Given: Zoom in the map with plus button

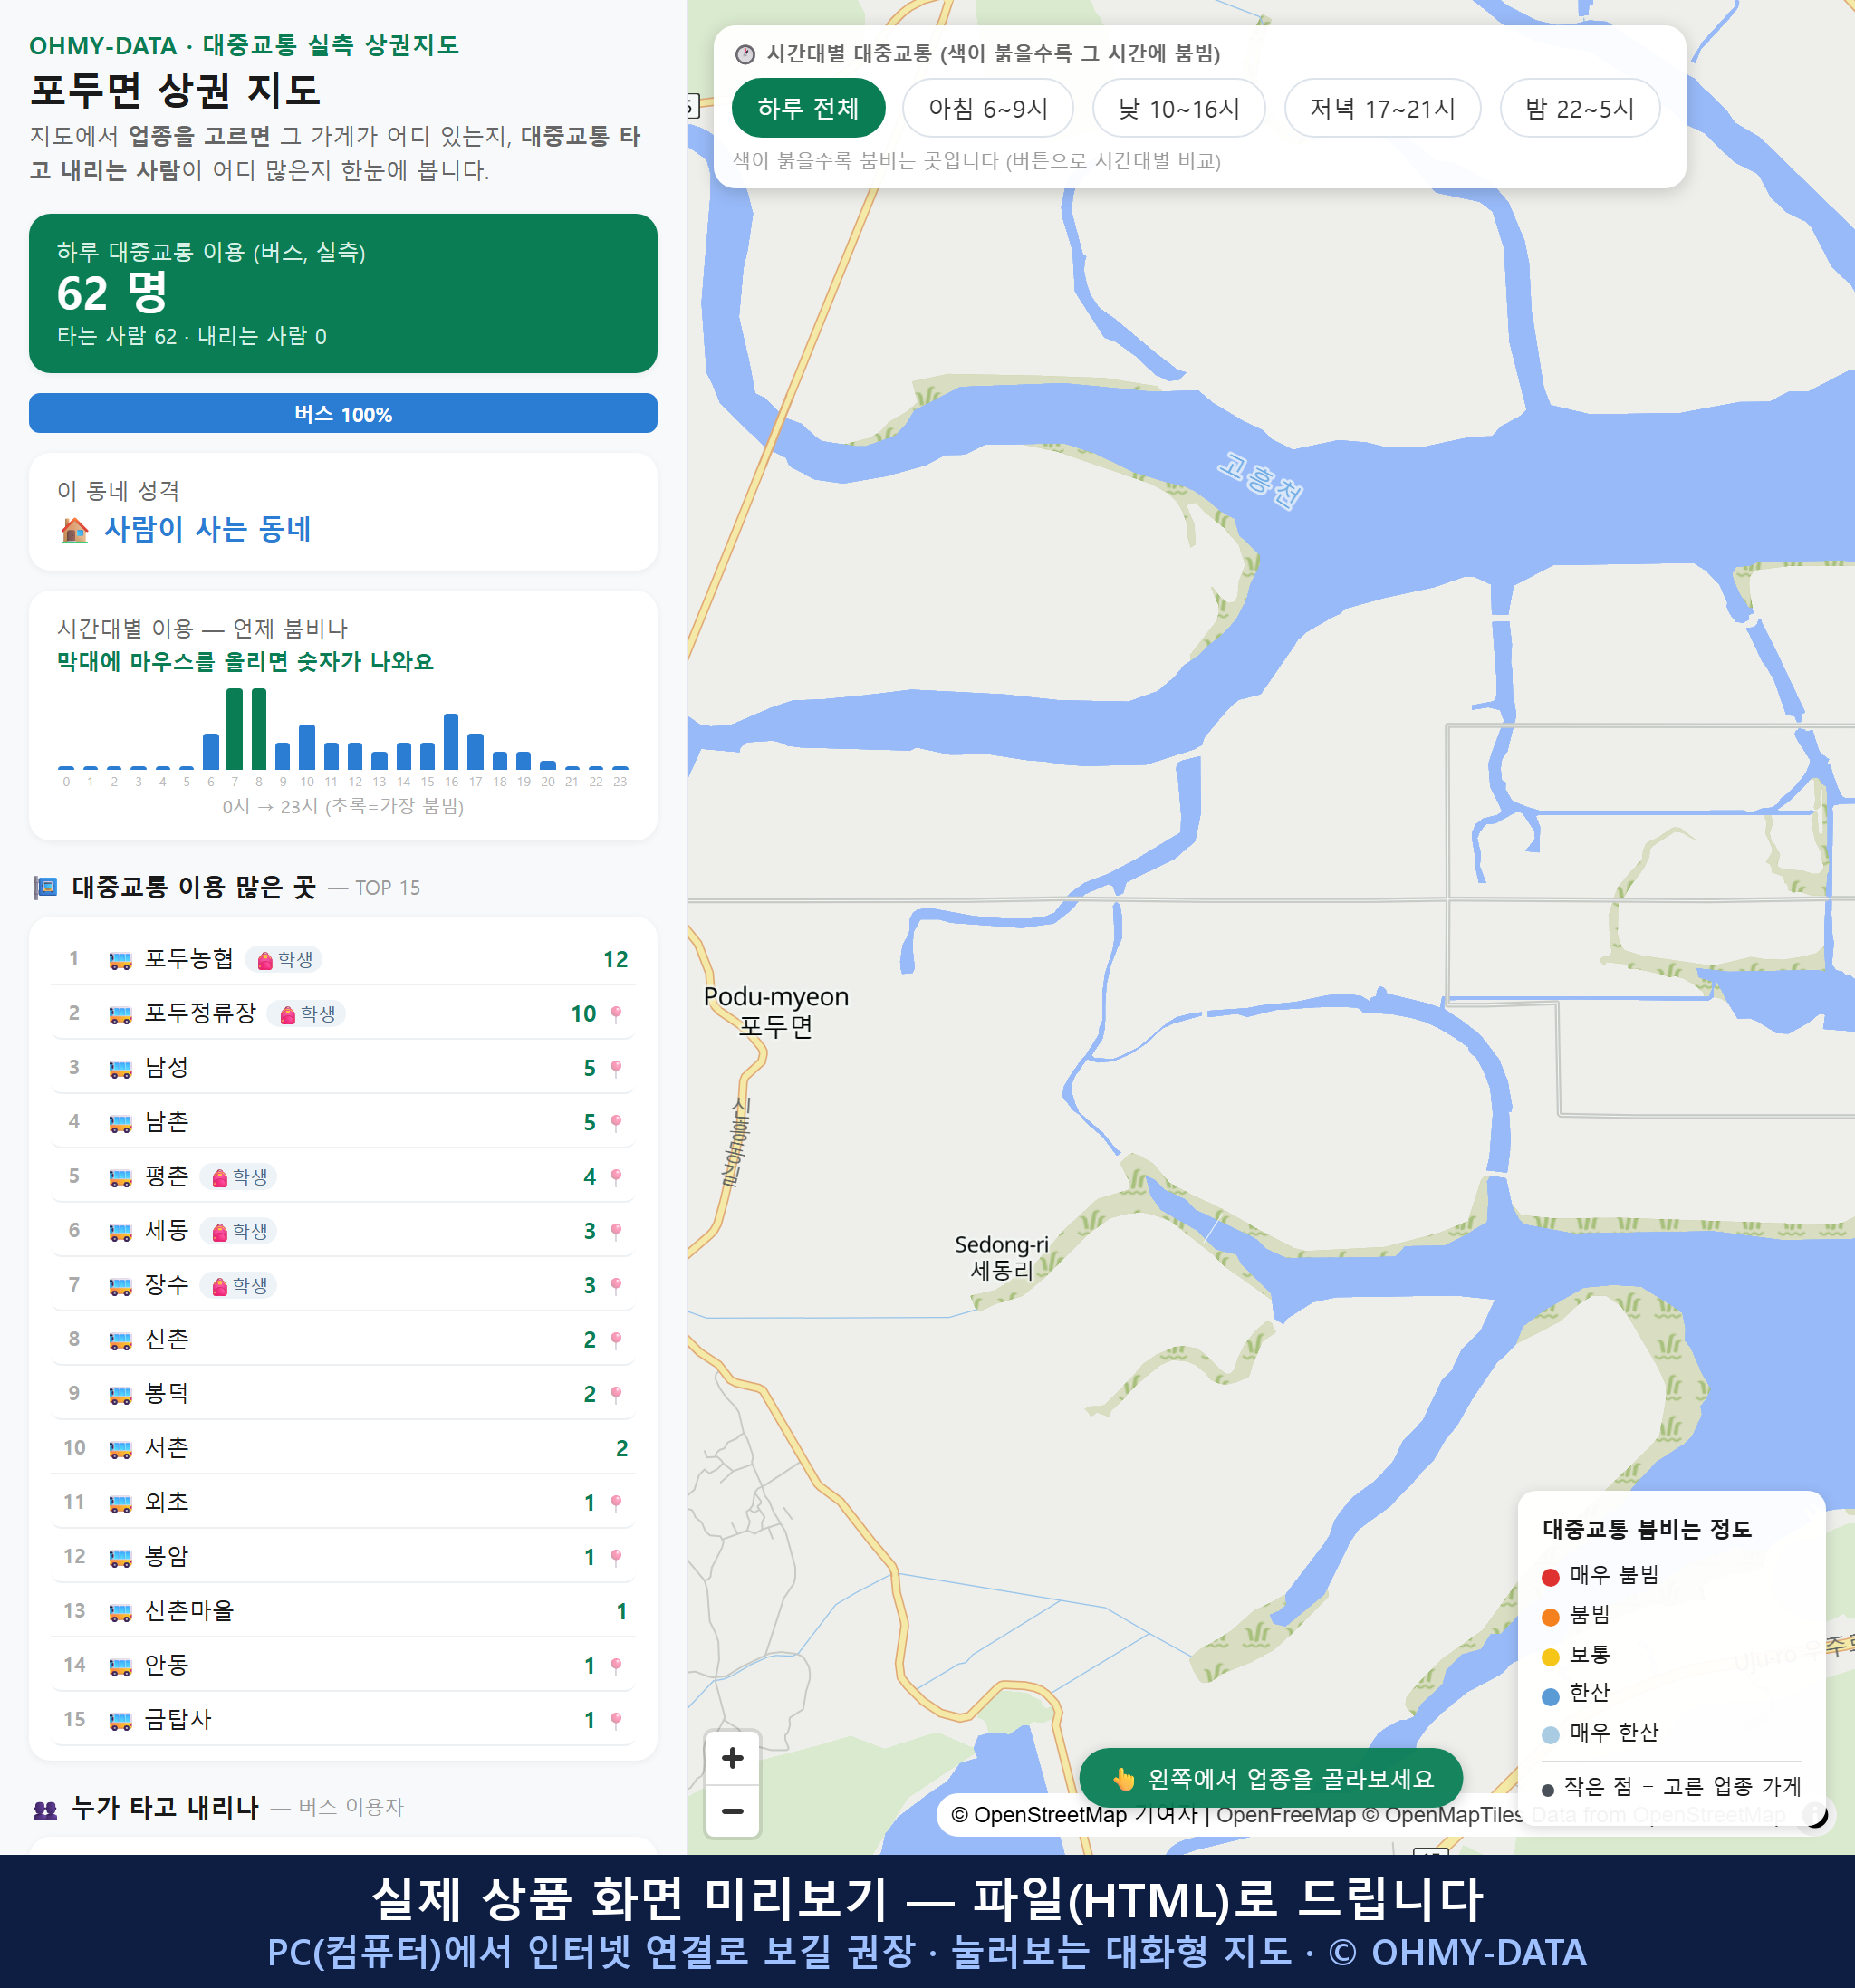Looking at the screenshot, I should tap(732, 1758).
